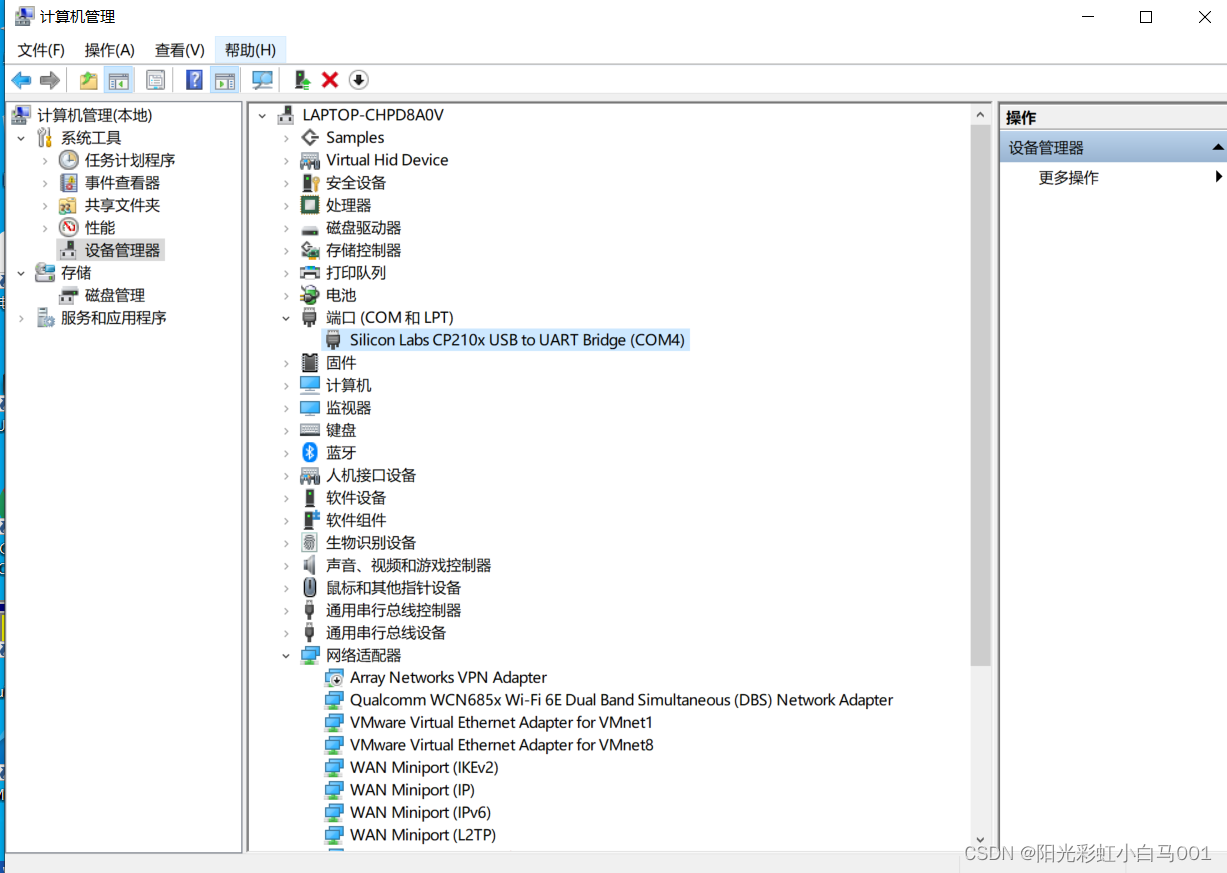Image resolution: width=1227 pixels, height=873 pixels.
Task: Click the Back arrow toolbar button
Action: (21, 80)
